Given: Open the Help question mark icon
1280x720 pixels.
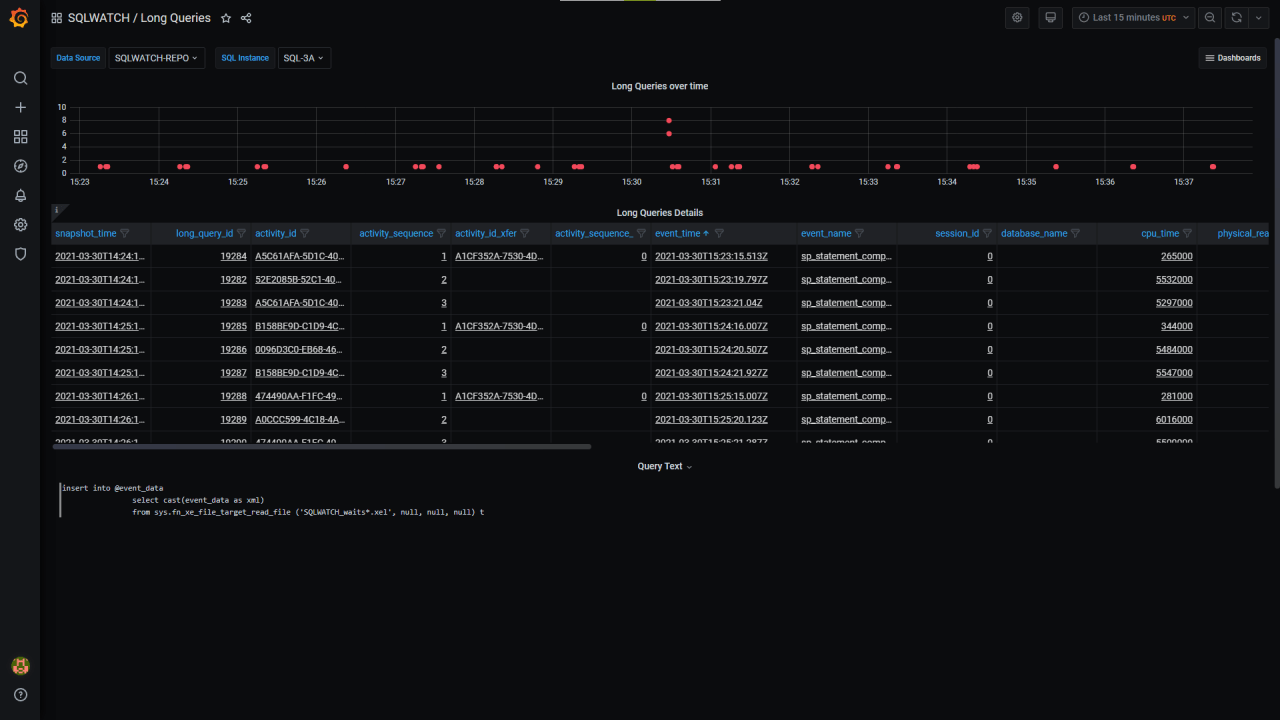Looking at the screenshot, I should tap(20, 694).
